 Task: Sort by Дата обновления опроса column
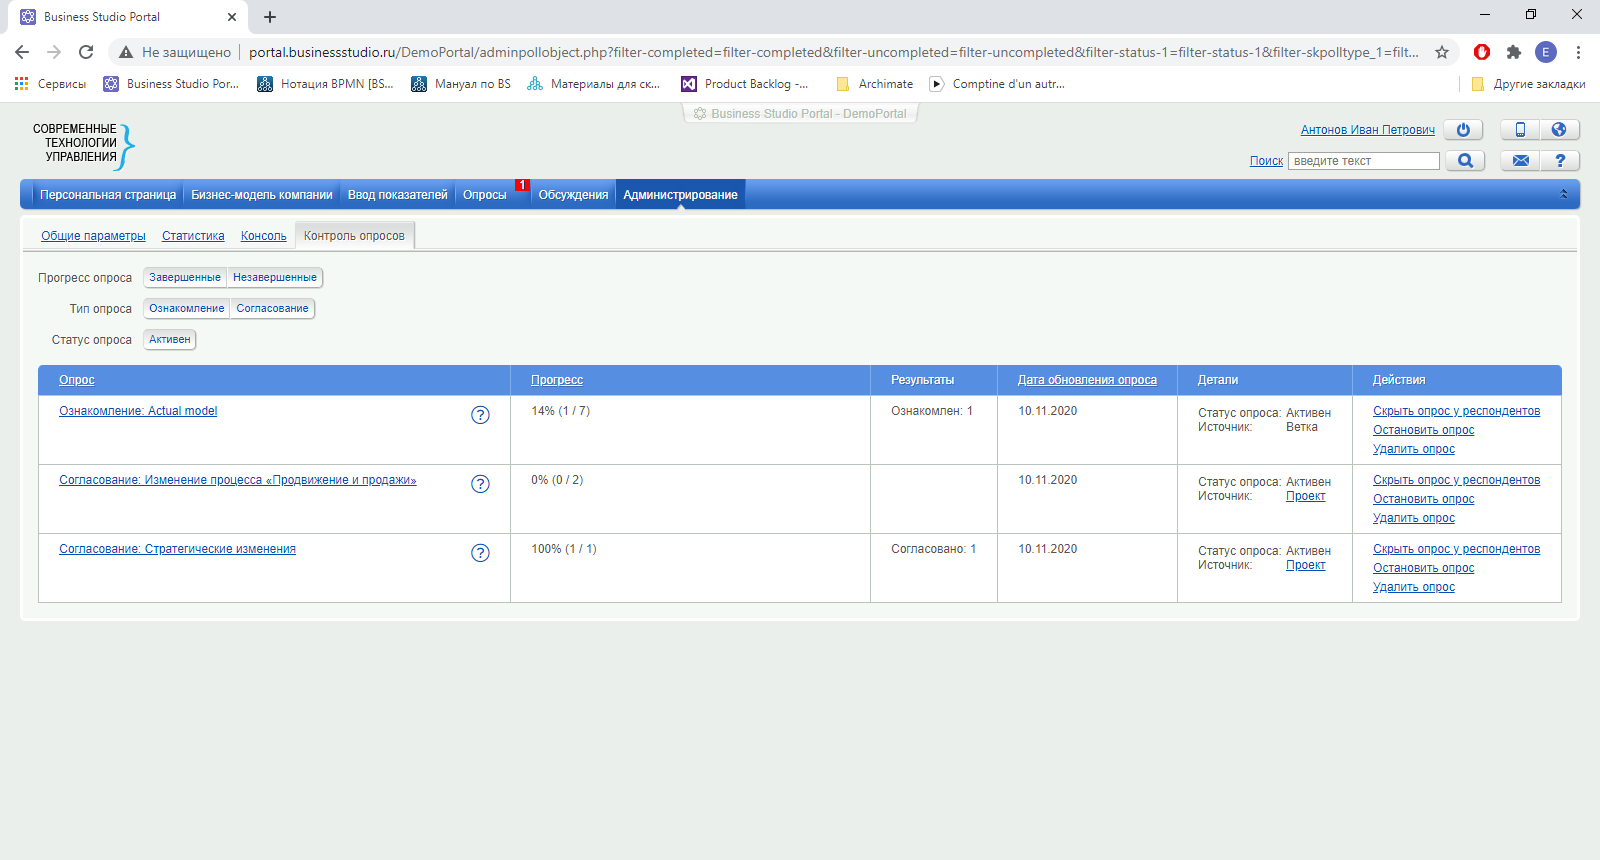coord(1087,380)
